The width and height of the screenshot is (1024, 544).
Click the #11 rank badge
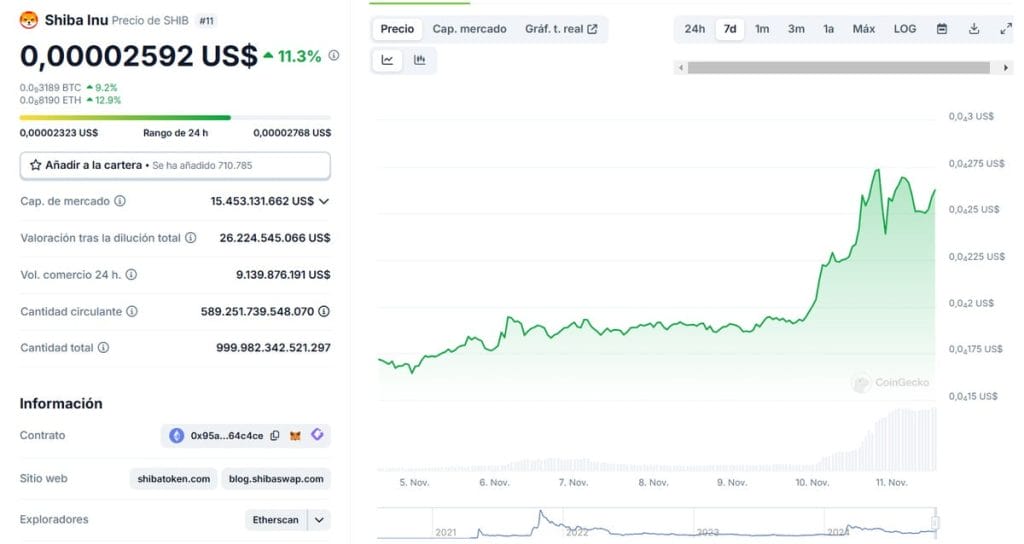coord(206,21)
